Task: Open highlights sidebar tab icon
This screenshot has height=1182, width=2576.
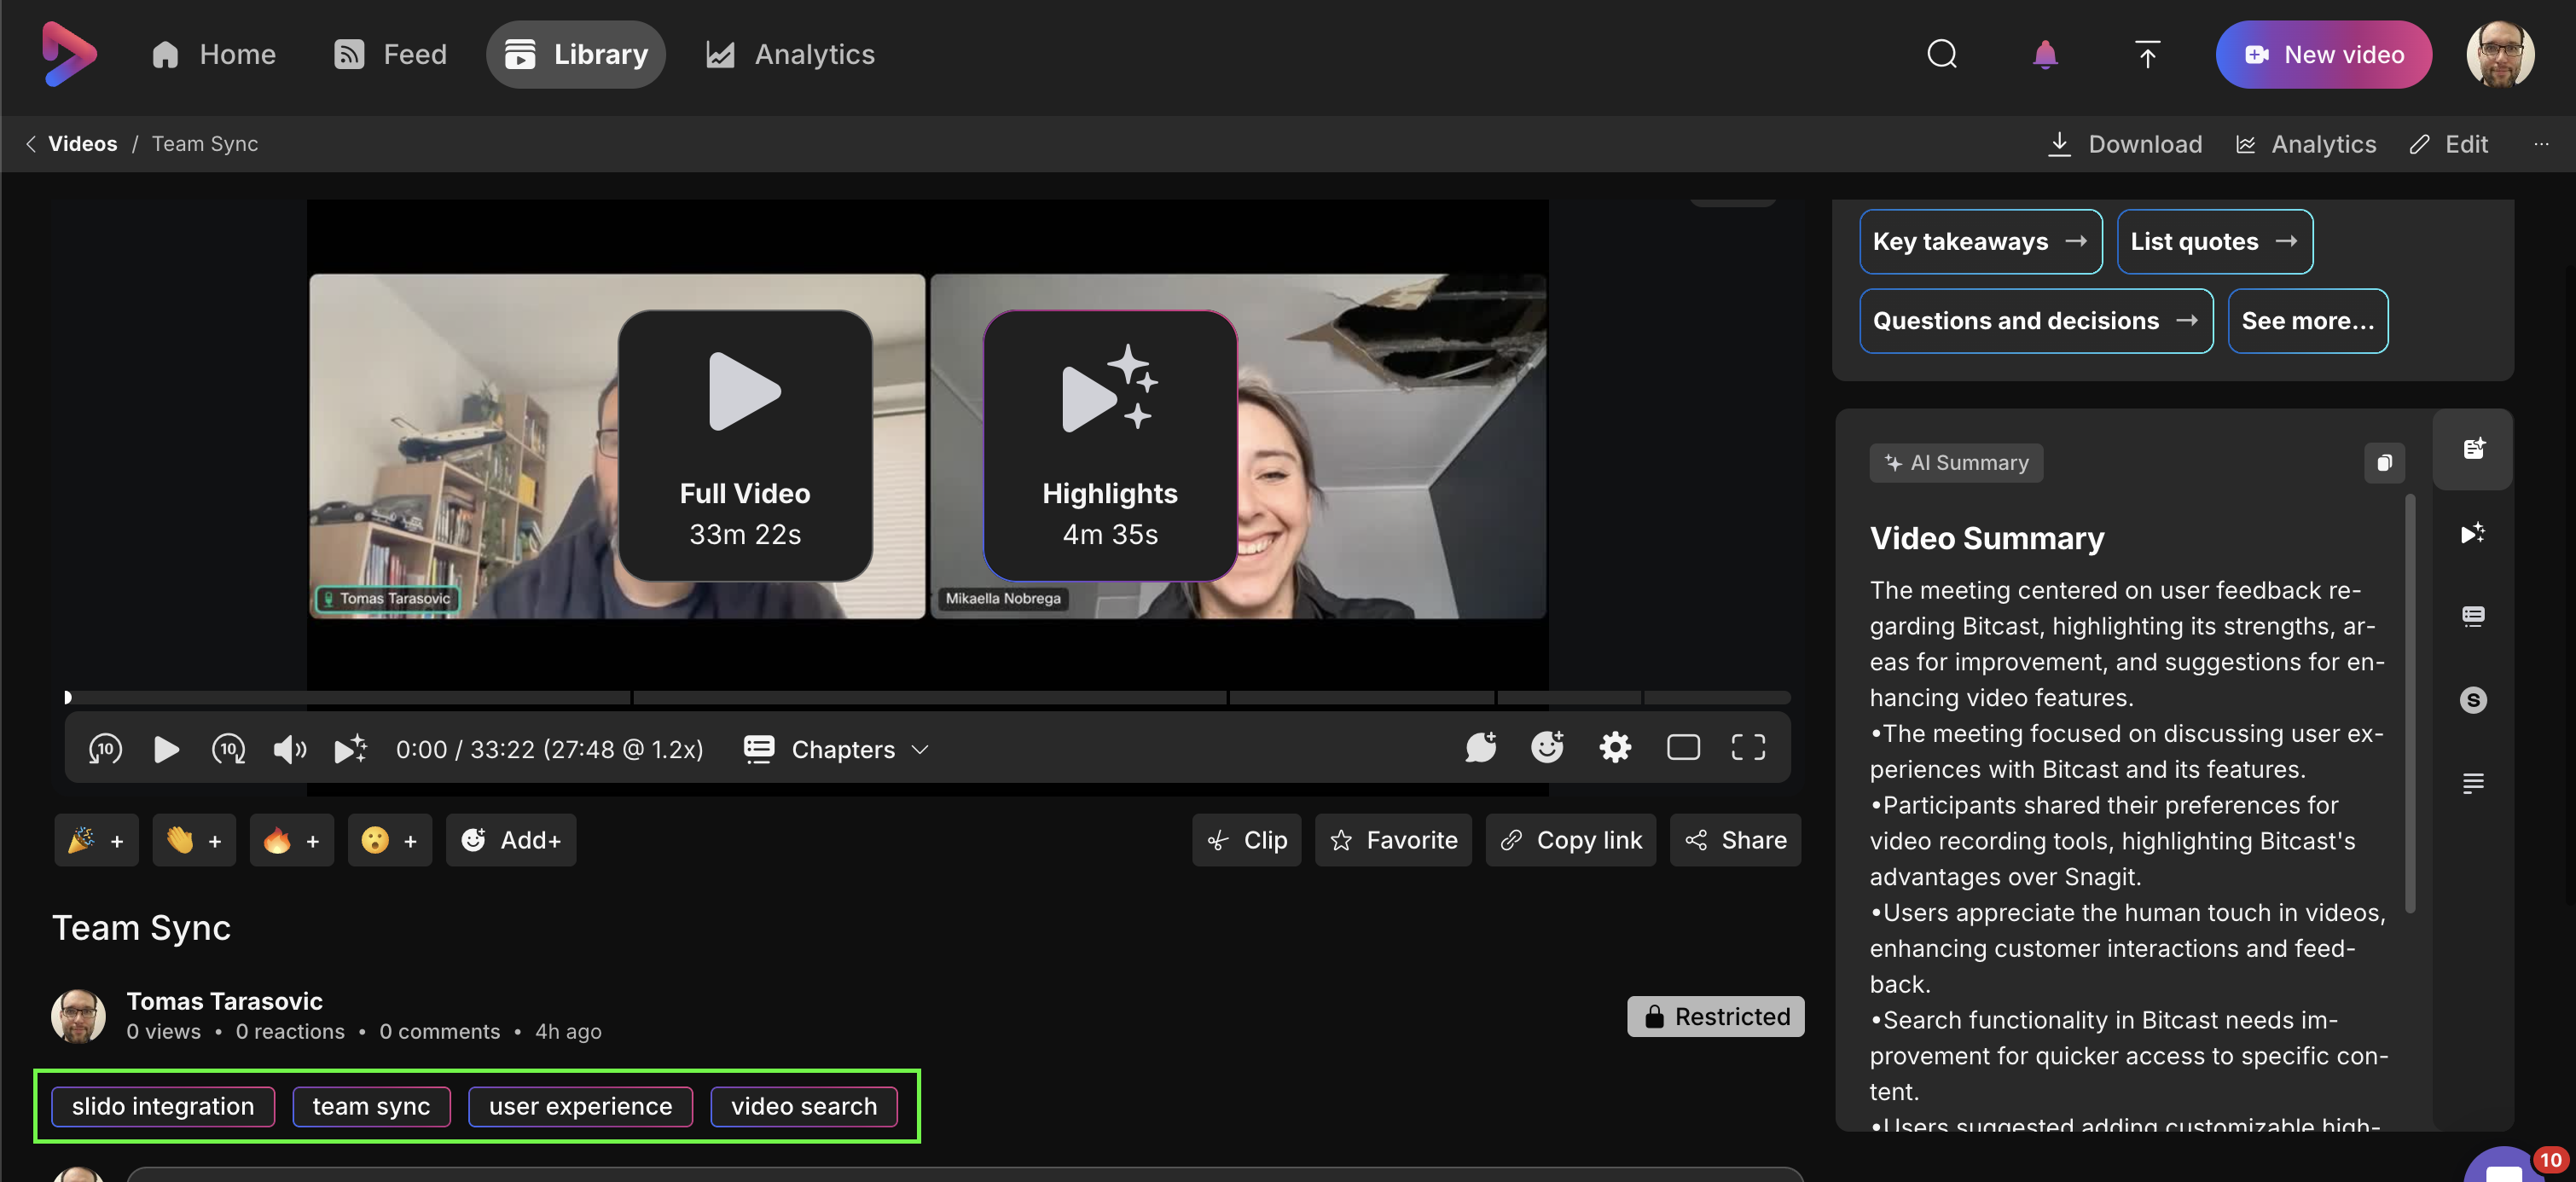Action: 2473,533
